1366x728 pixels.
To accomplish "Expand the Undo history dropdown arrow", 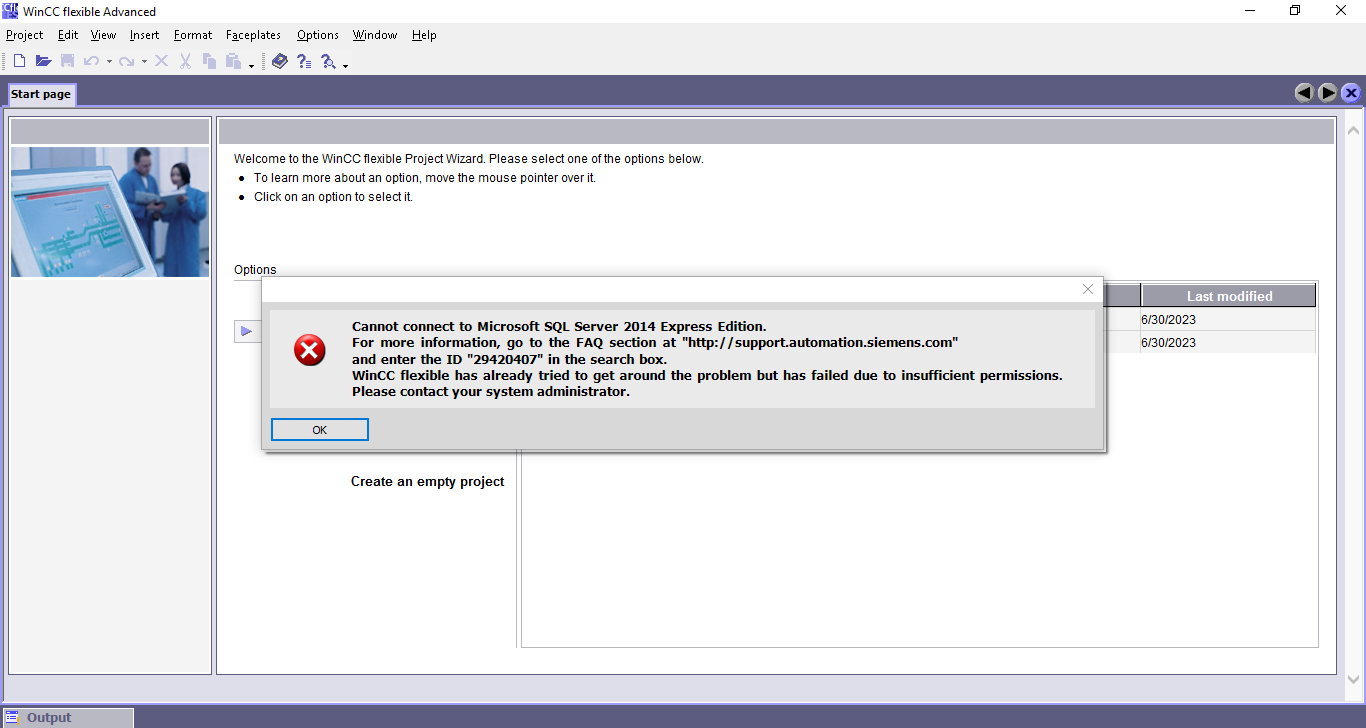I will click(109, 62).
